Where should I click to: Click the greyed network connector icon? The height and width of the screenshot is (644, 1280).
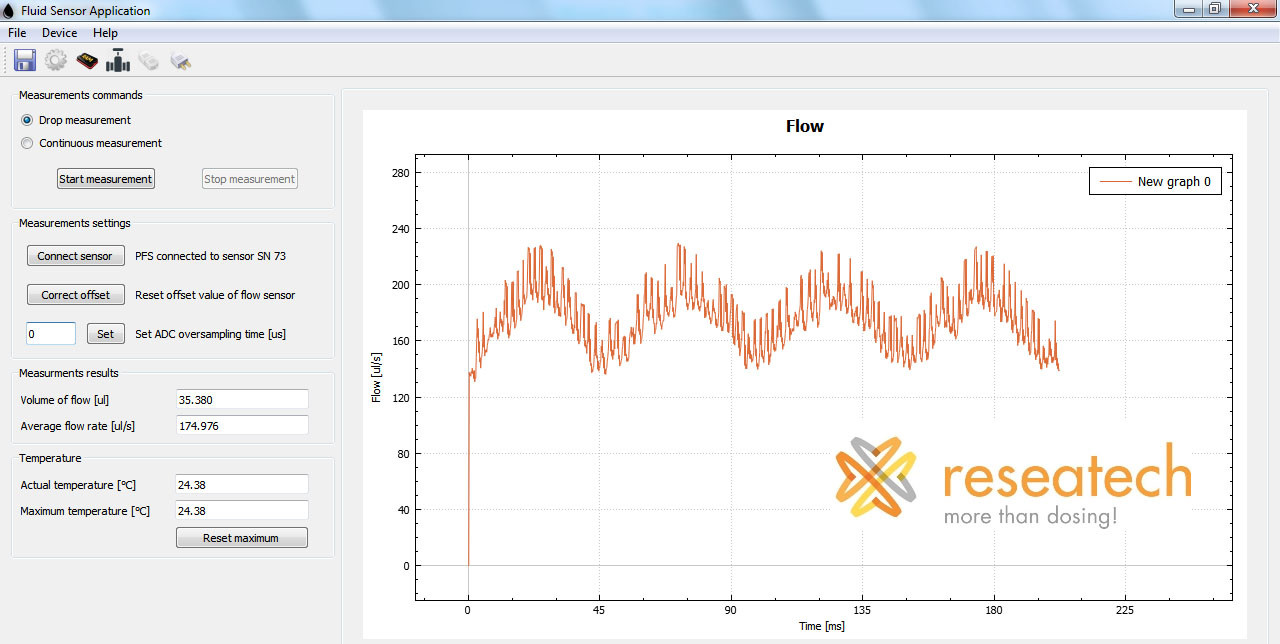149,61
